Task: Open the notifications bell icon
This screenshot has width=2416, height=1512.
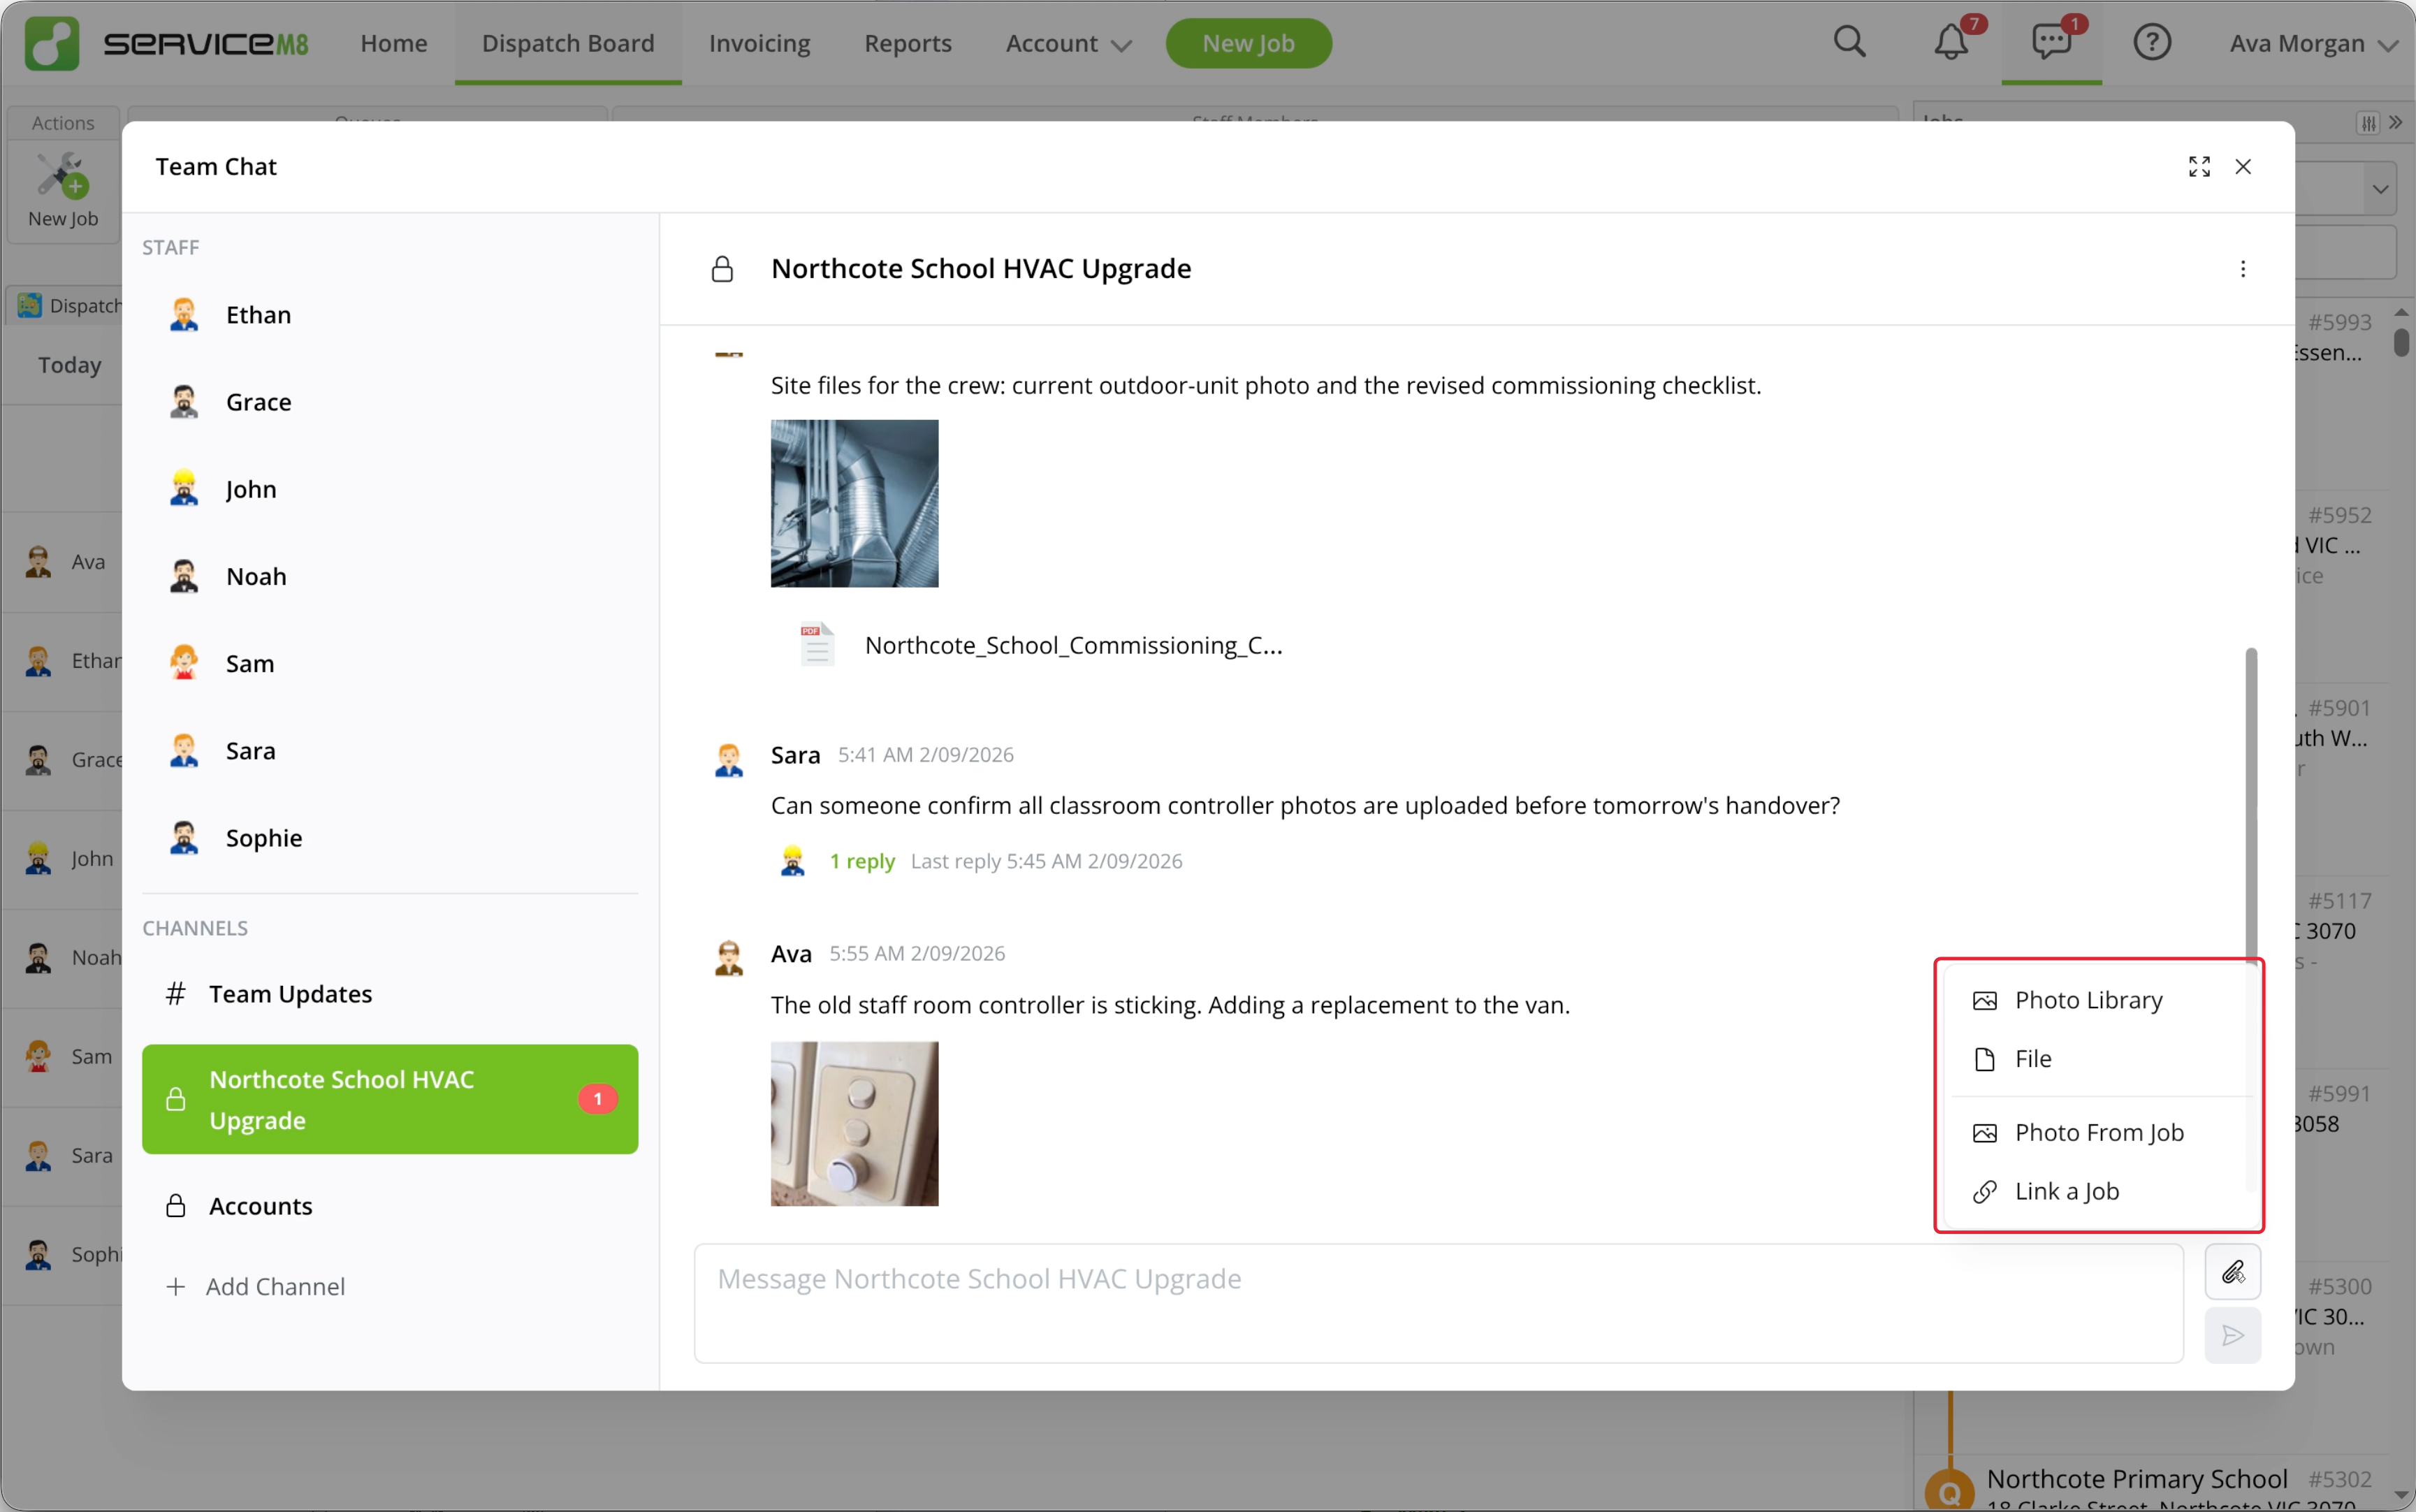Action: point(1950,42)
